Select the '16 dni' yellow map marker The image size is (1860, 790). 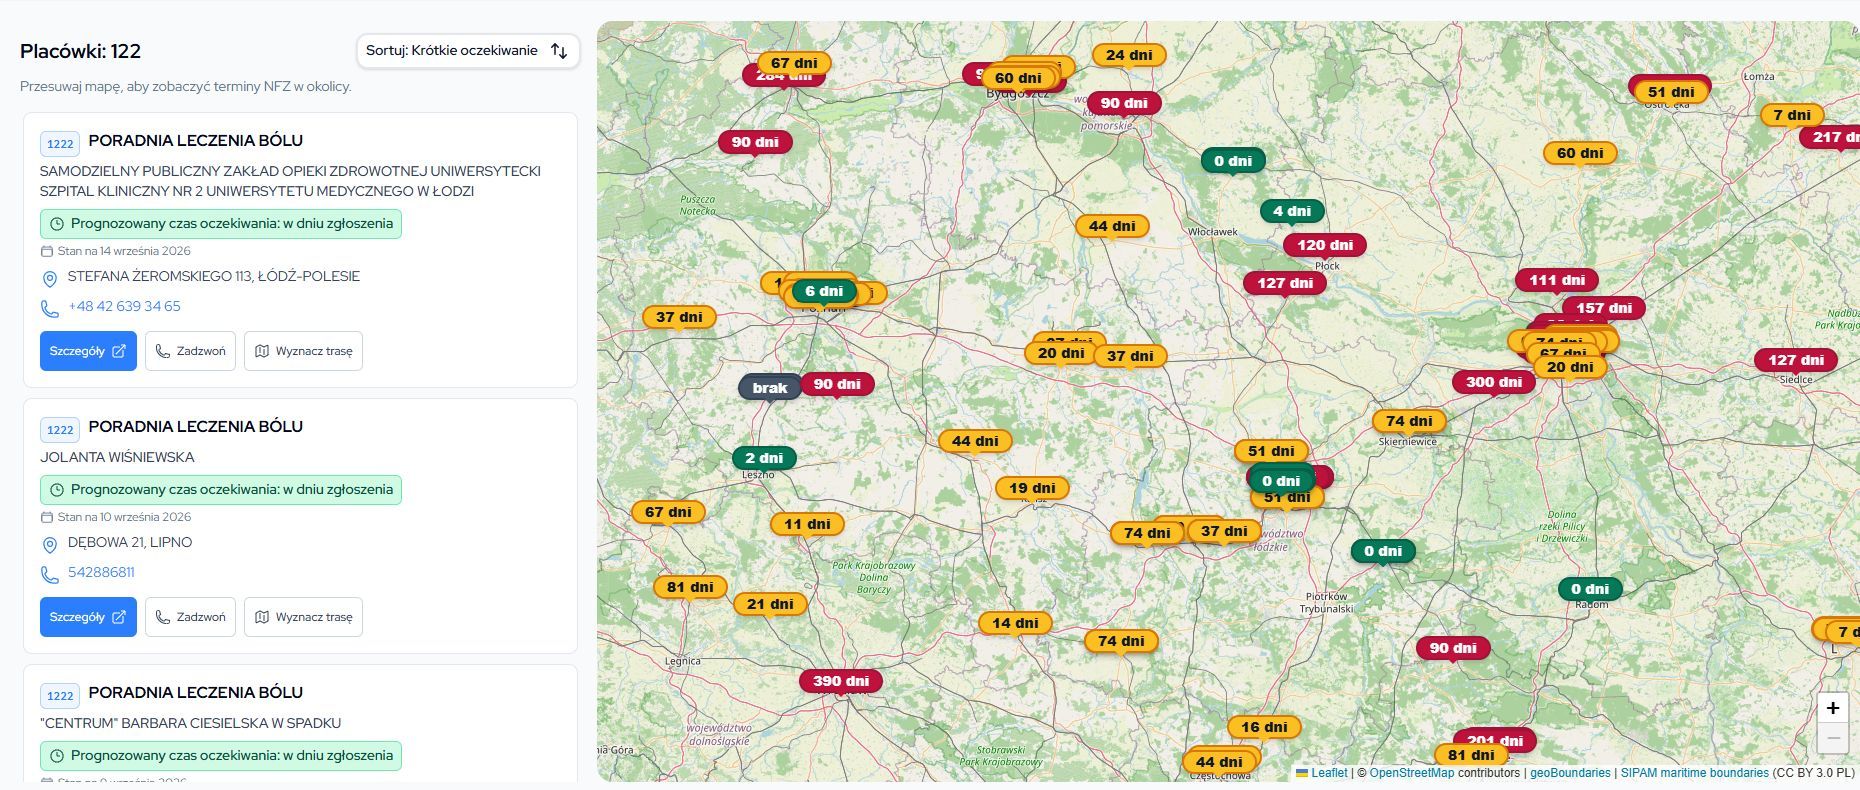tap(1264, 727)
